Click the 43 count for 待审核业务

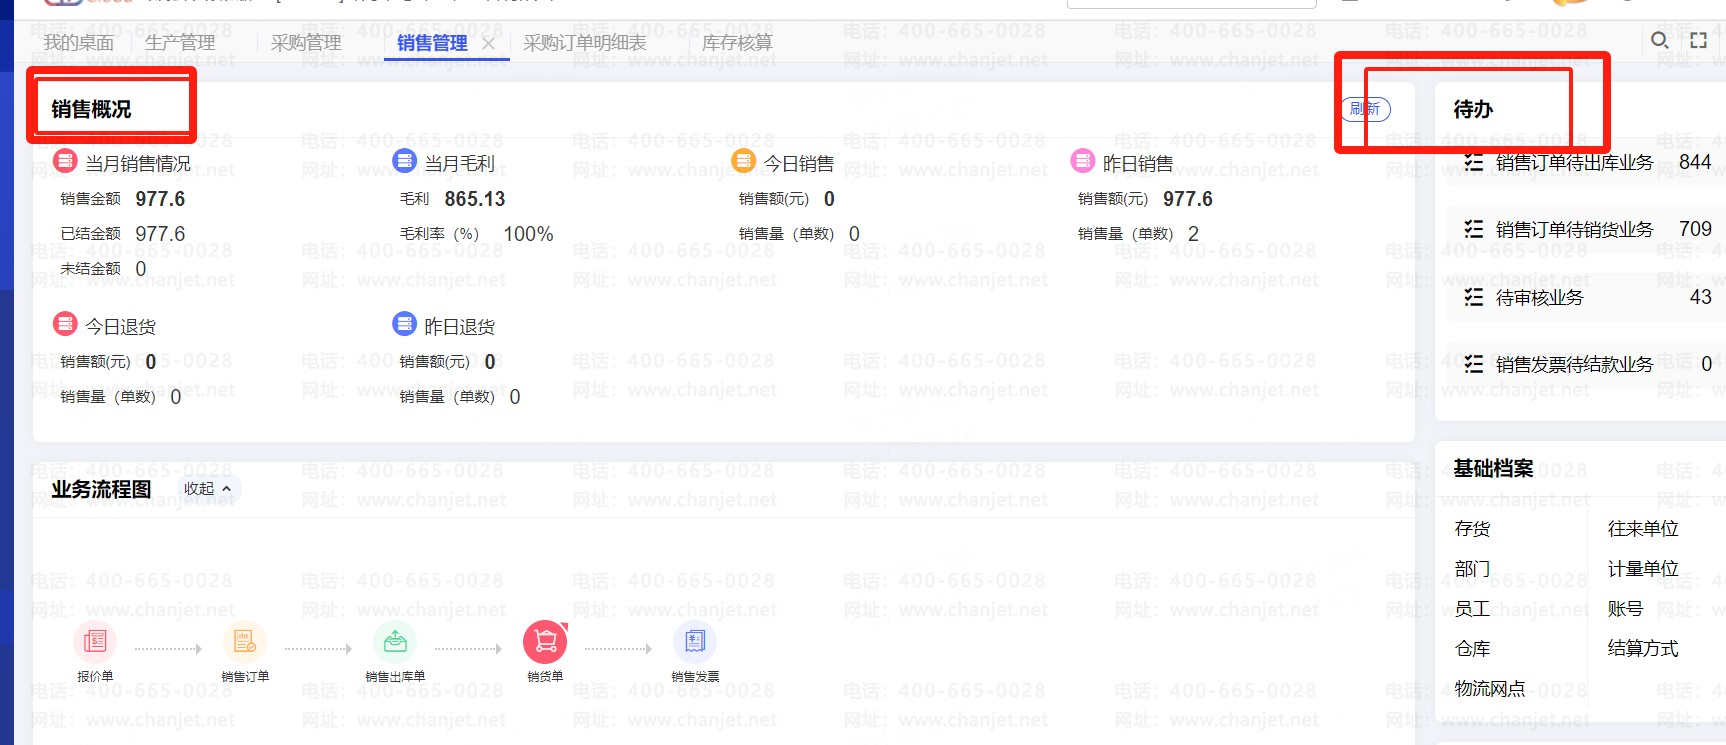click(1701, 297)
